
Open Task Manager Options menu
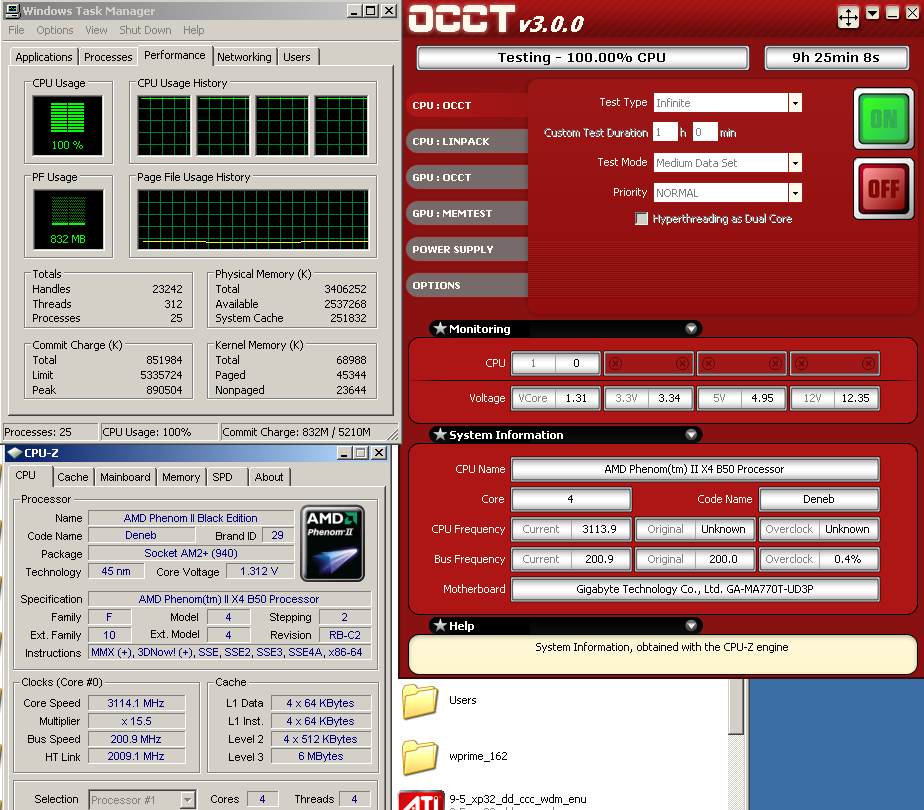tap(55, 30)
